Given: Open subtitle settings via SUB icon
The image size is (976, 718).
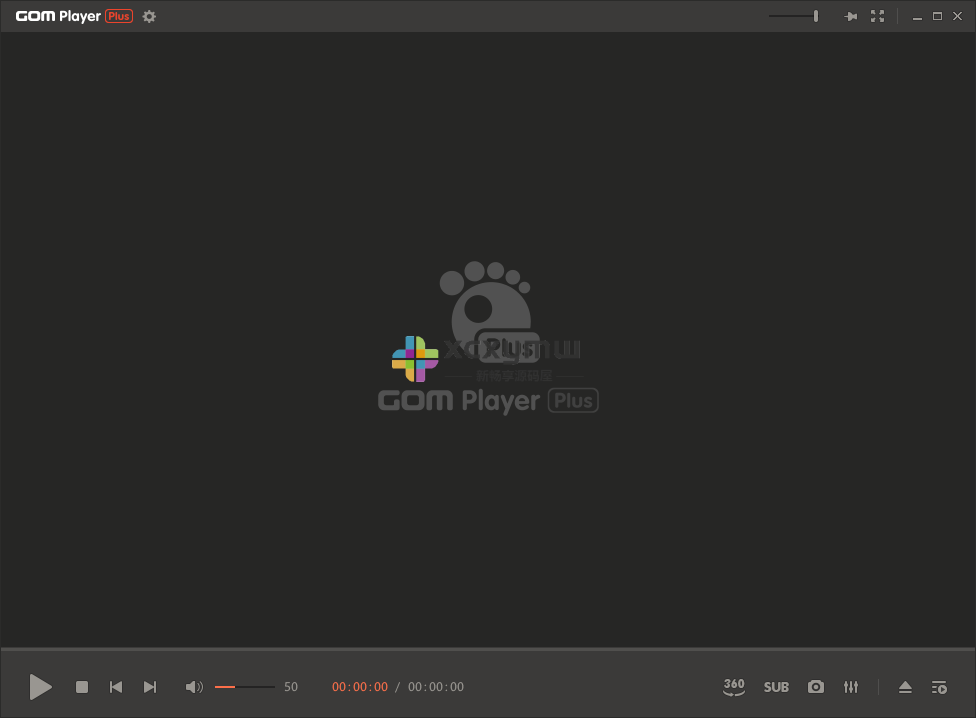Looking at the screenshot, I should click(x=776, y=687).
